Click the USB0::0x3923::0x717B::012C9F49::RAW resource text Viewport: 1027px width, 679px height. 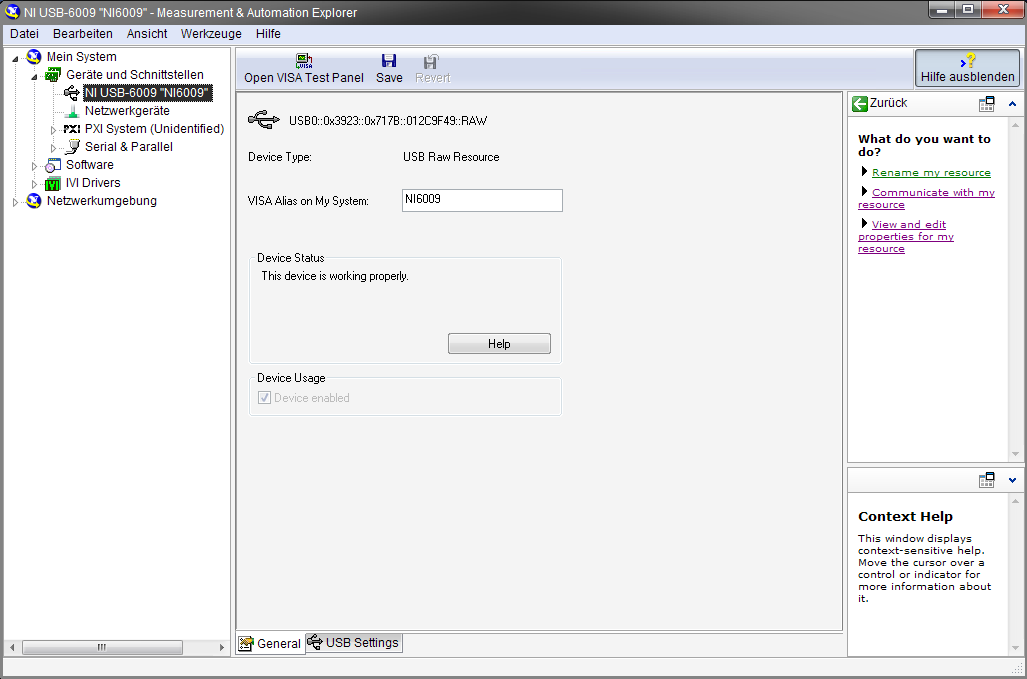(388, 120)
